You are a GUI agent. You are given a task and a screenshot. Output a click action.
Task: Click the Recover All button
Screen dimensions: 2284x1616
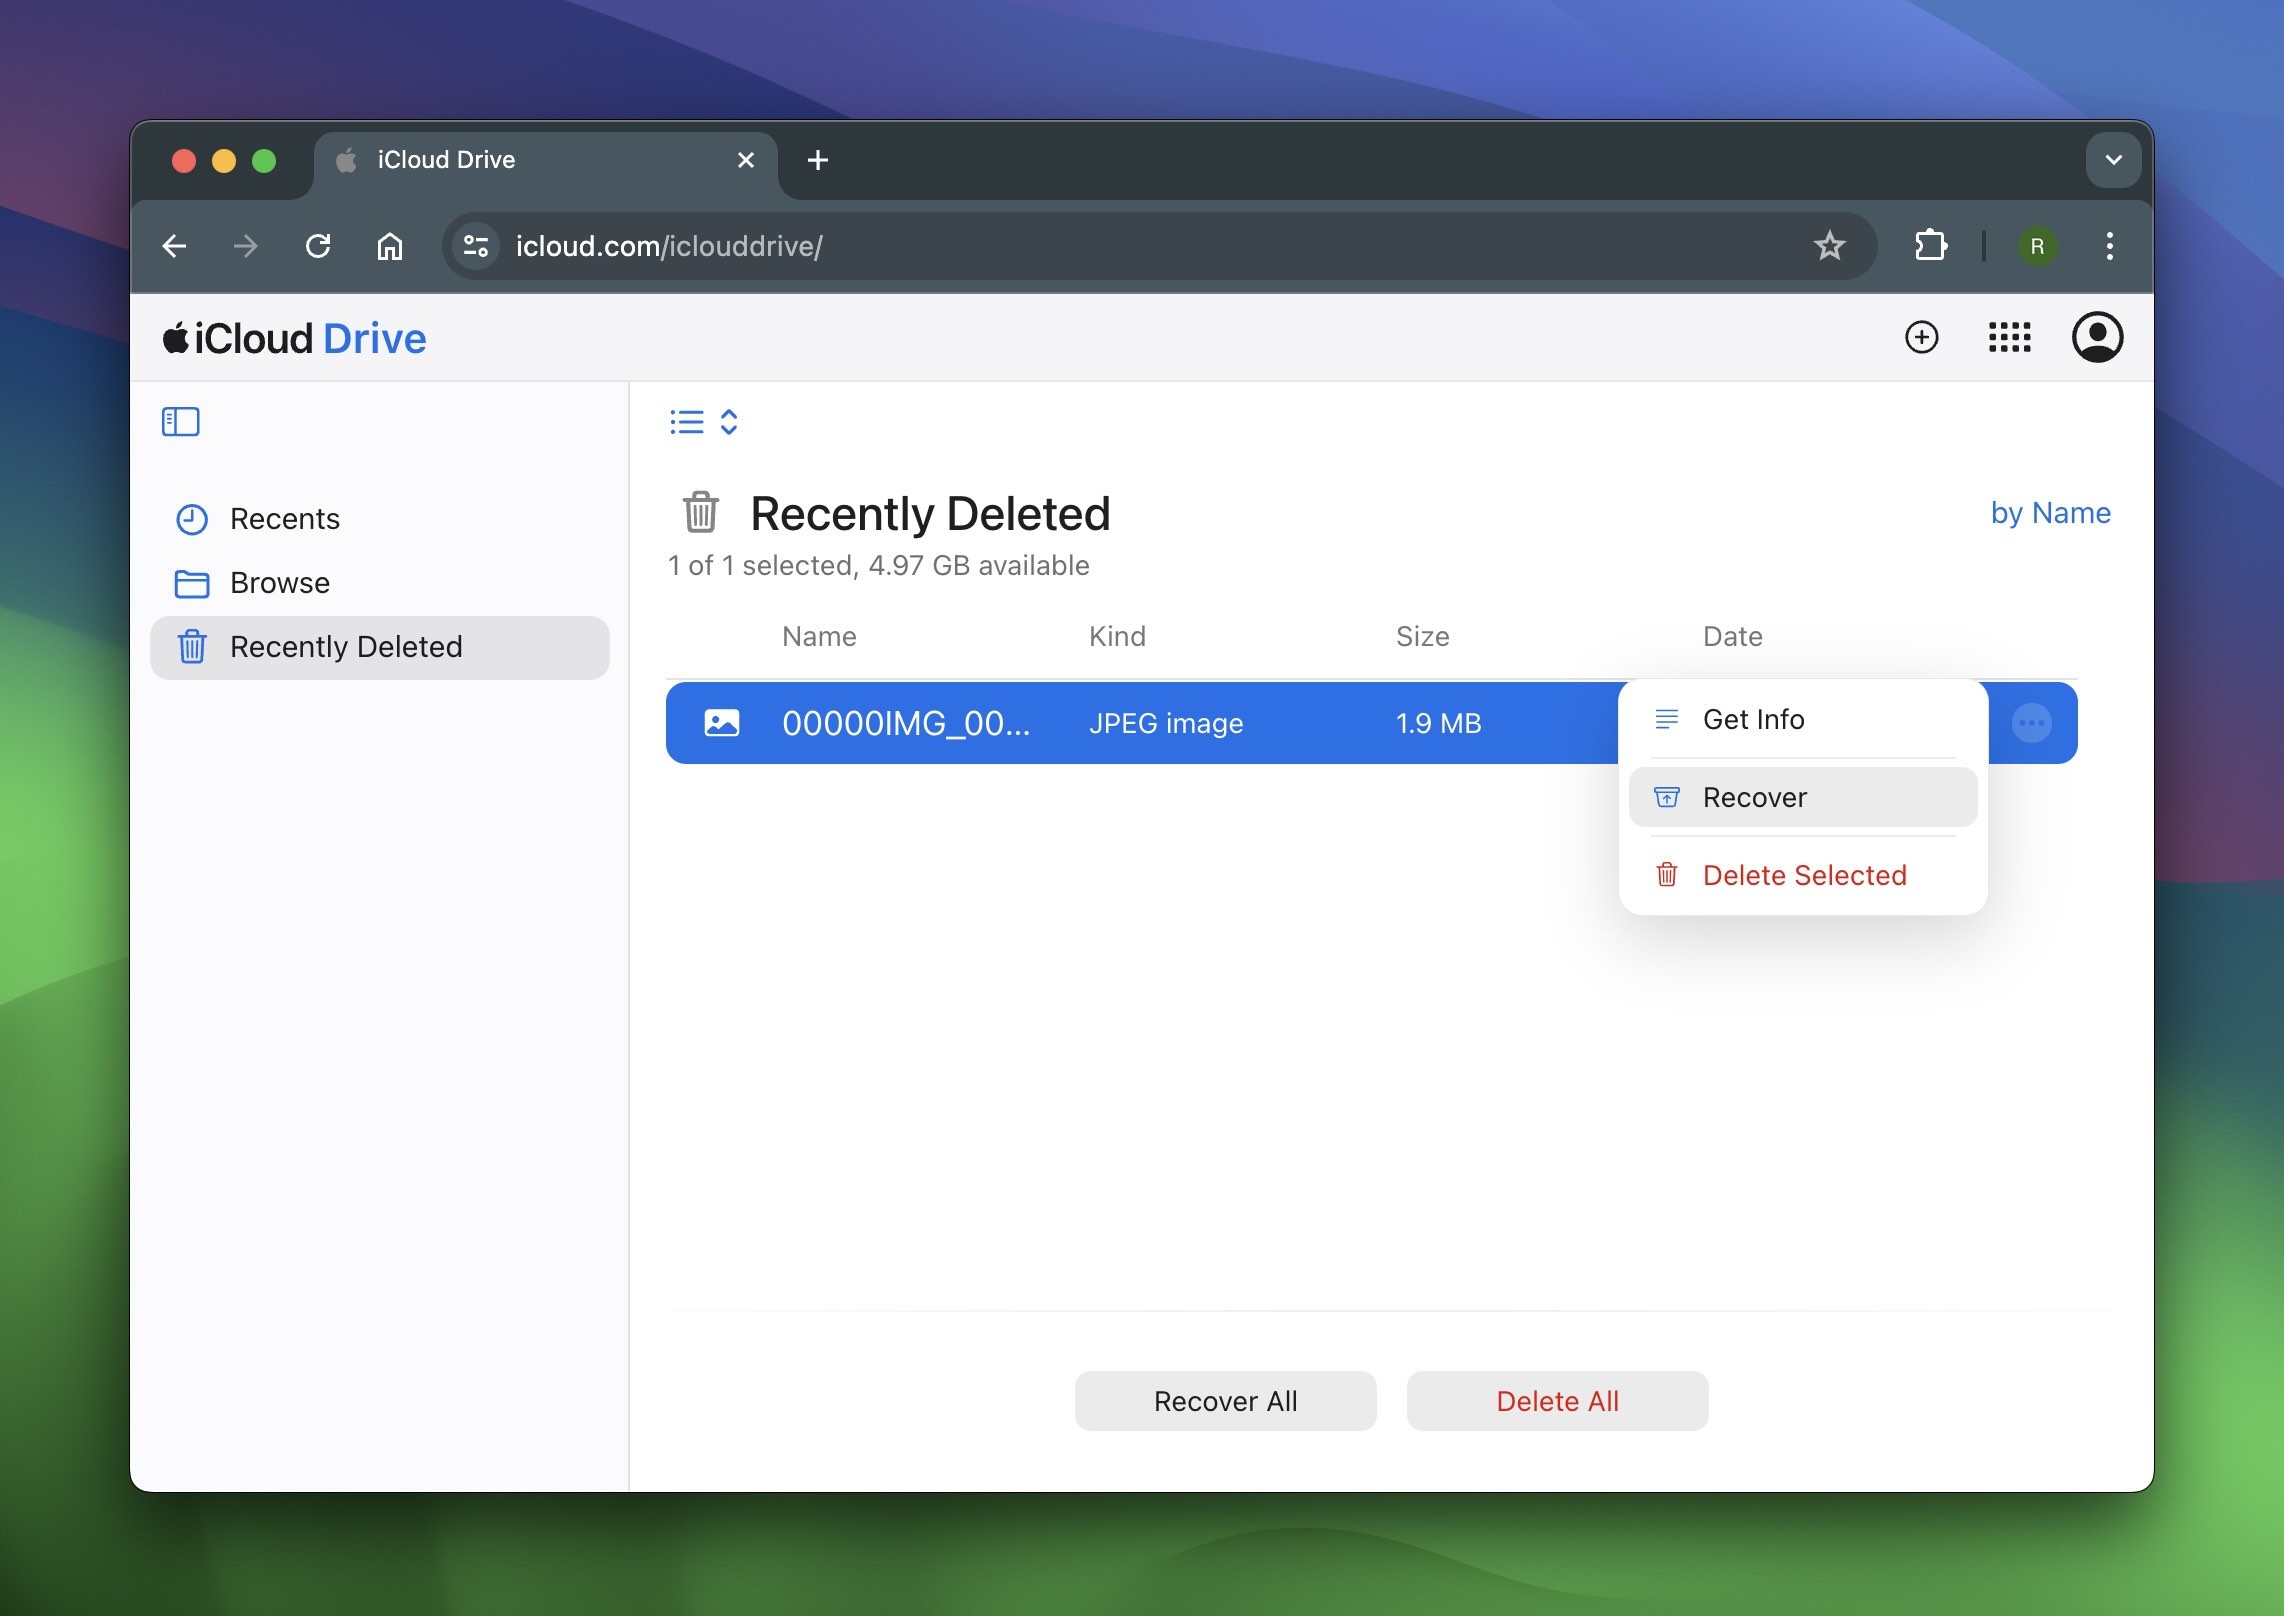click(1226, 1399)
